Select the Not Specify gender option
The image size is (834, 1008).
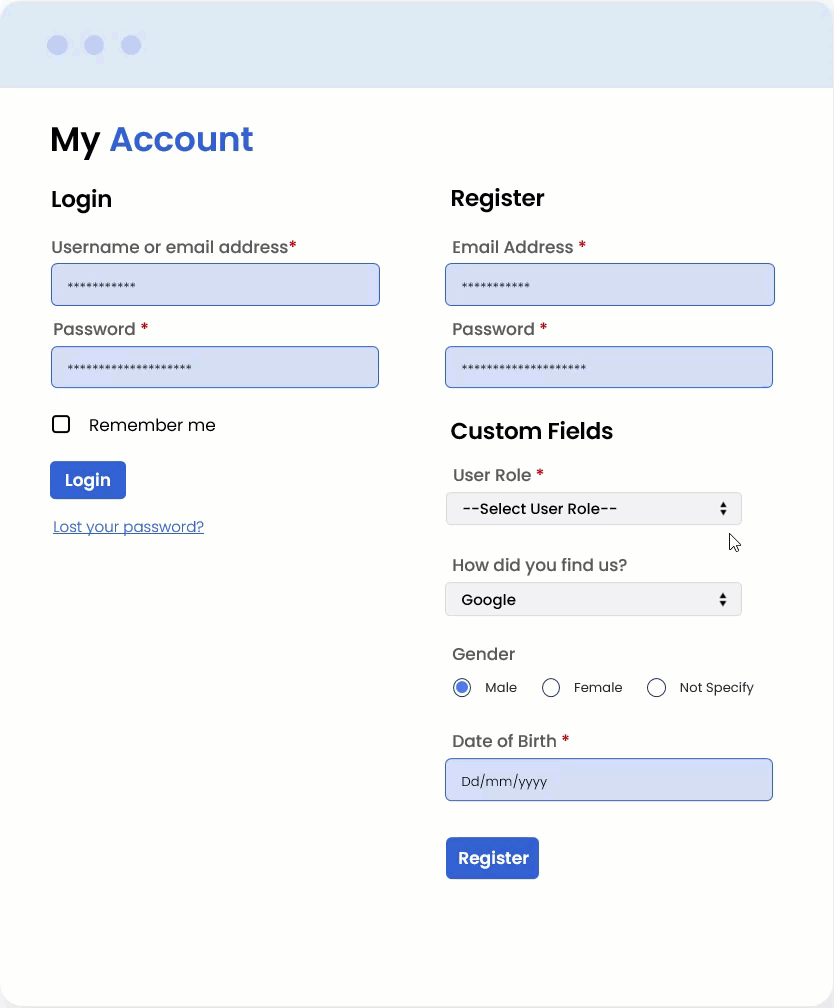656,688
